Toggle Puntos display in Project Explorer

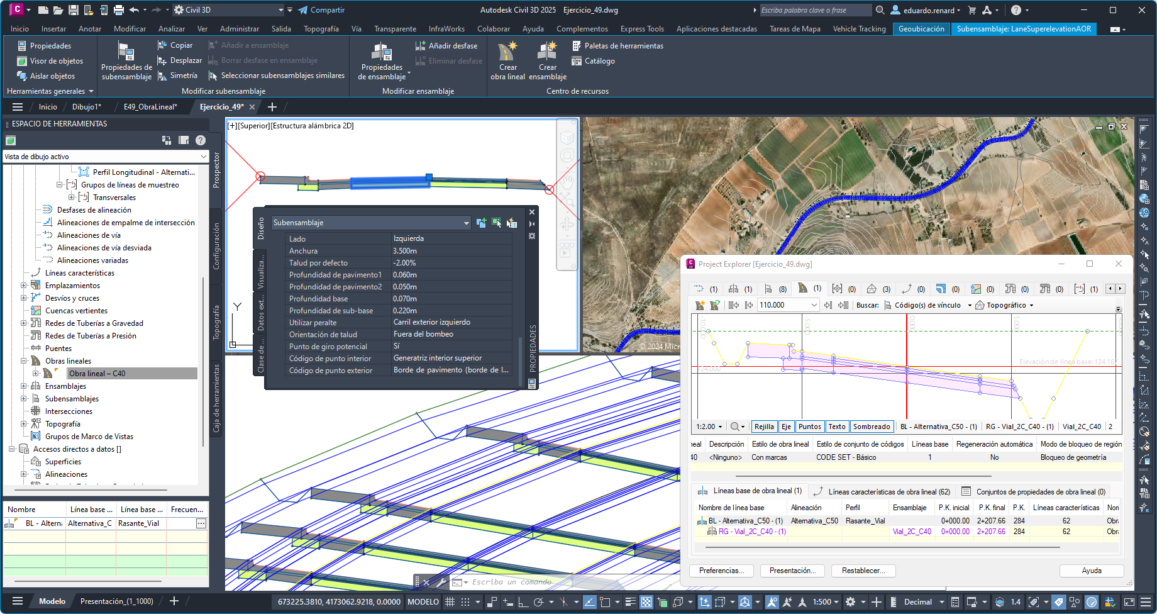(810, 426)
